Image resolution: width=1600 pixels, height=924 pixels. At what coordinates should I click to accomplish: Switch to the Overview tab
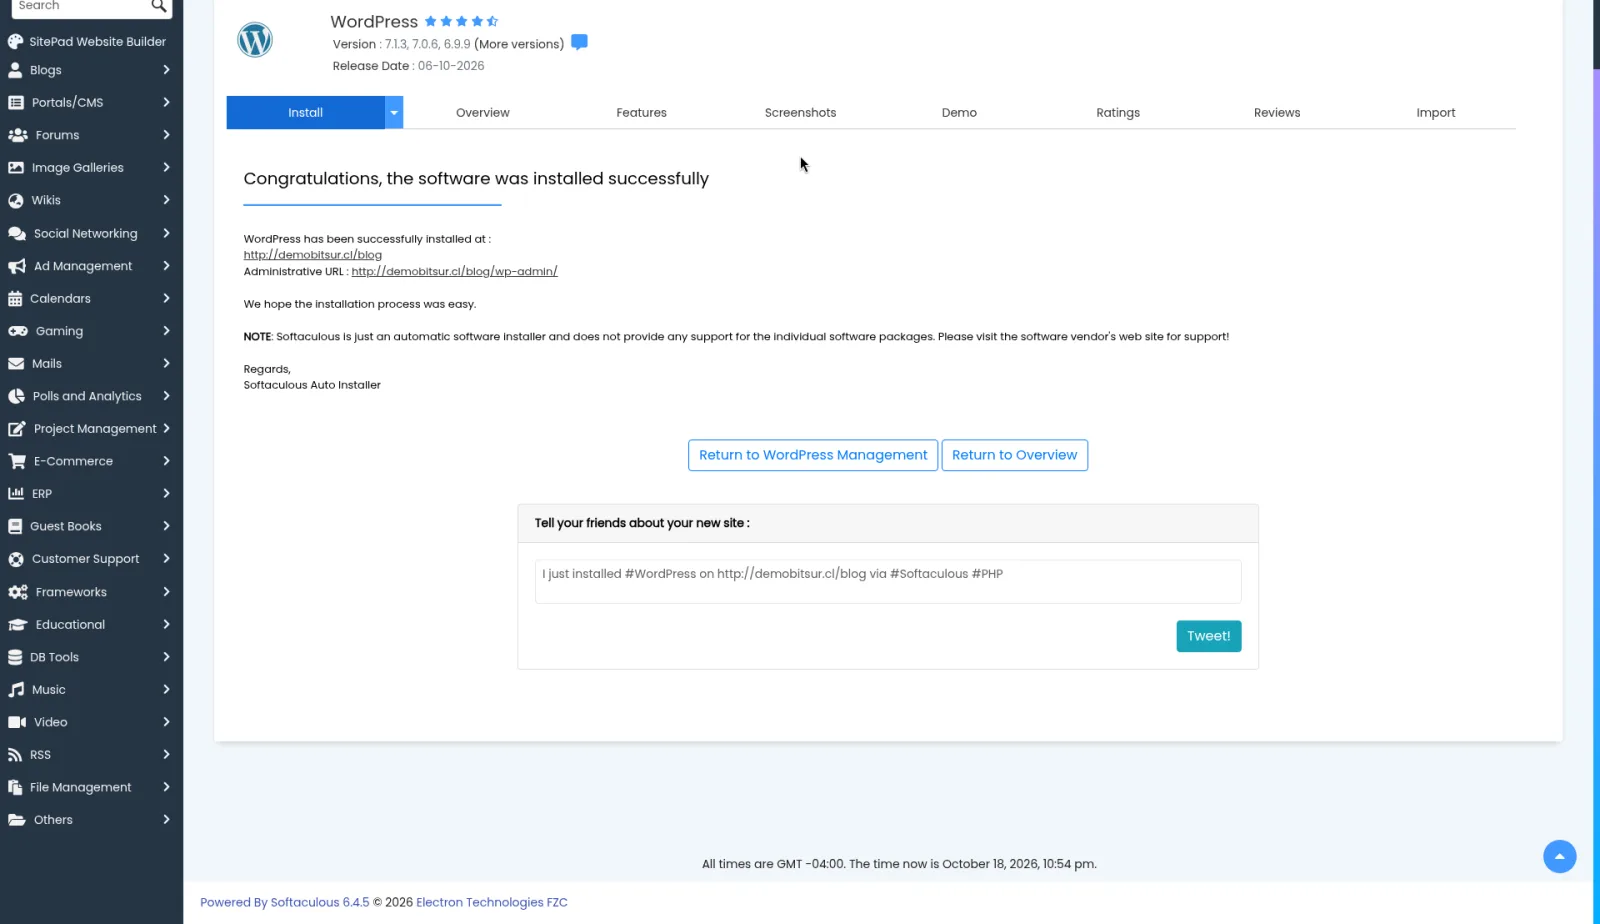coord(482,113)
